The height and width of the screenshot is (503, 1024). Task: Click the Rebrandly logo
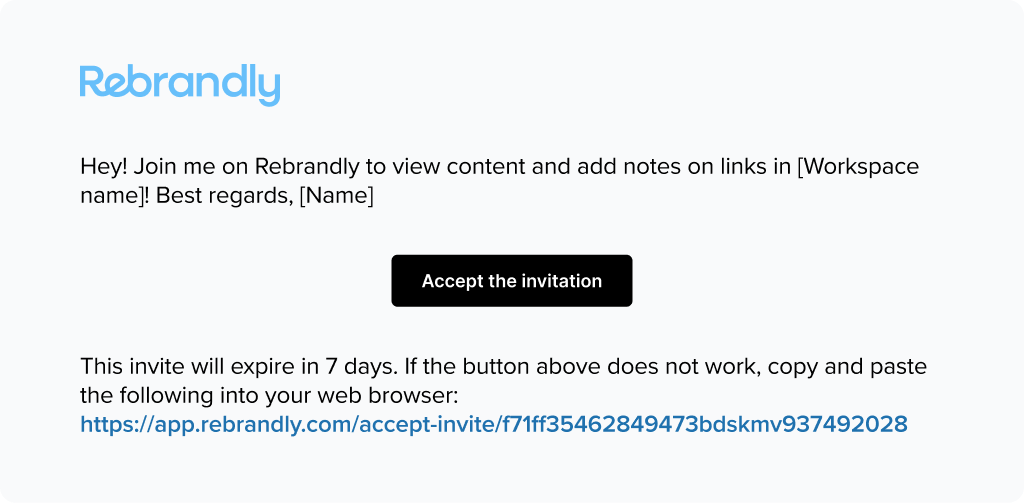click(x=180, y=85)
